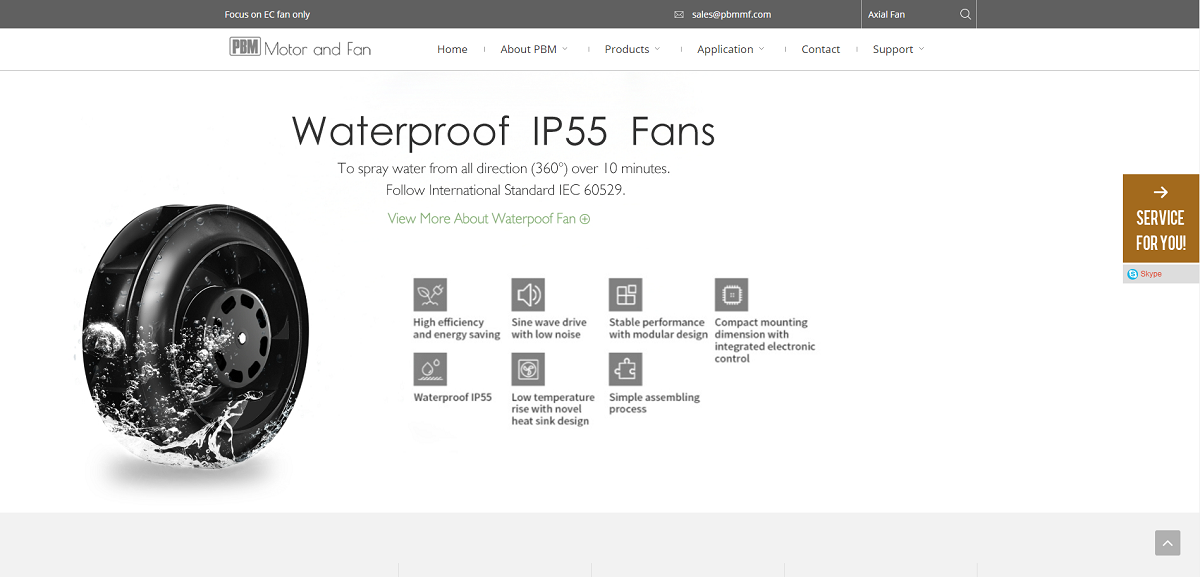Go to the Home menu item
Screen dimensions: 1200x577
tap(452, 49)
